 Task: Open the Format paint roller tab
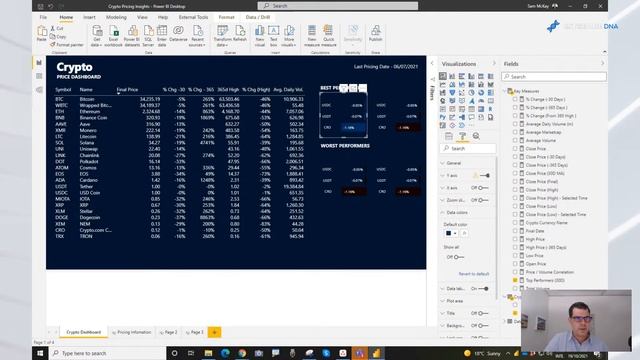(x=462, y=136)
